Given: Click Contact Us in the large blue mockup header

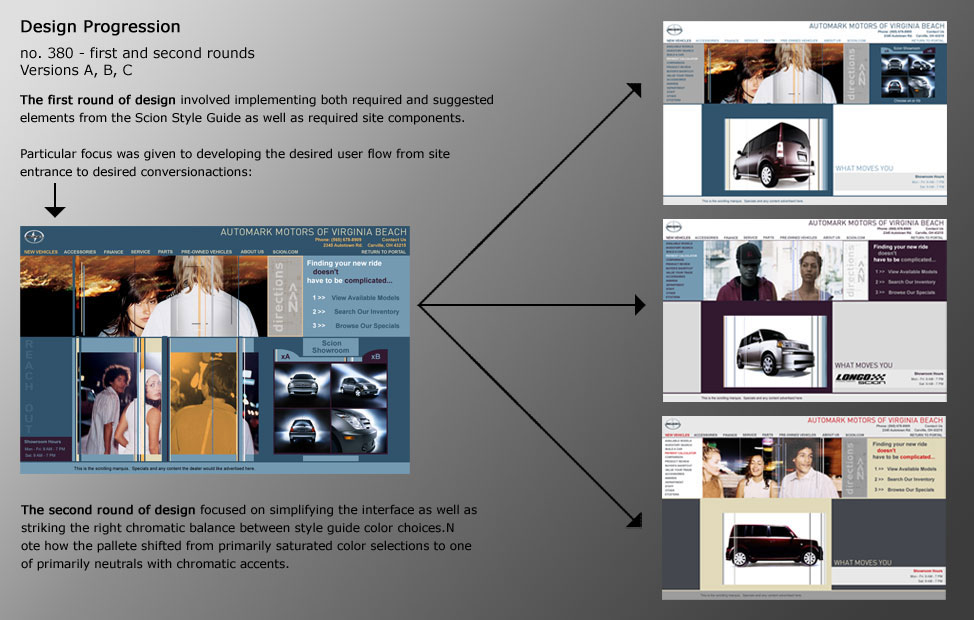Looking at the screenshot, I should click(394, 239).
